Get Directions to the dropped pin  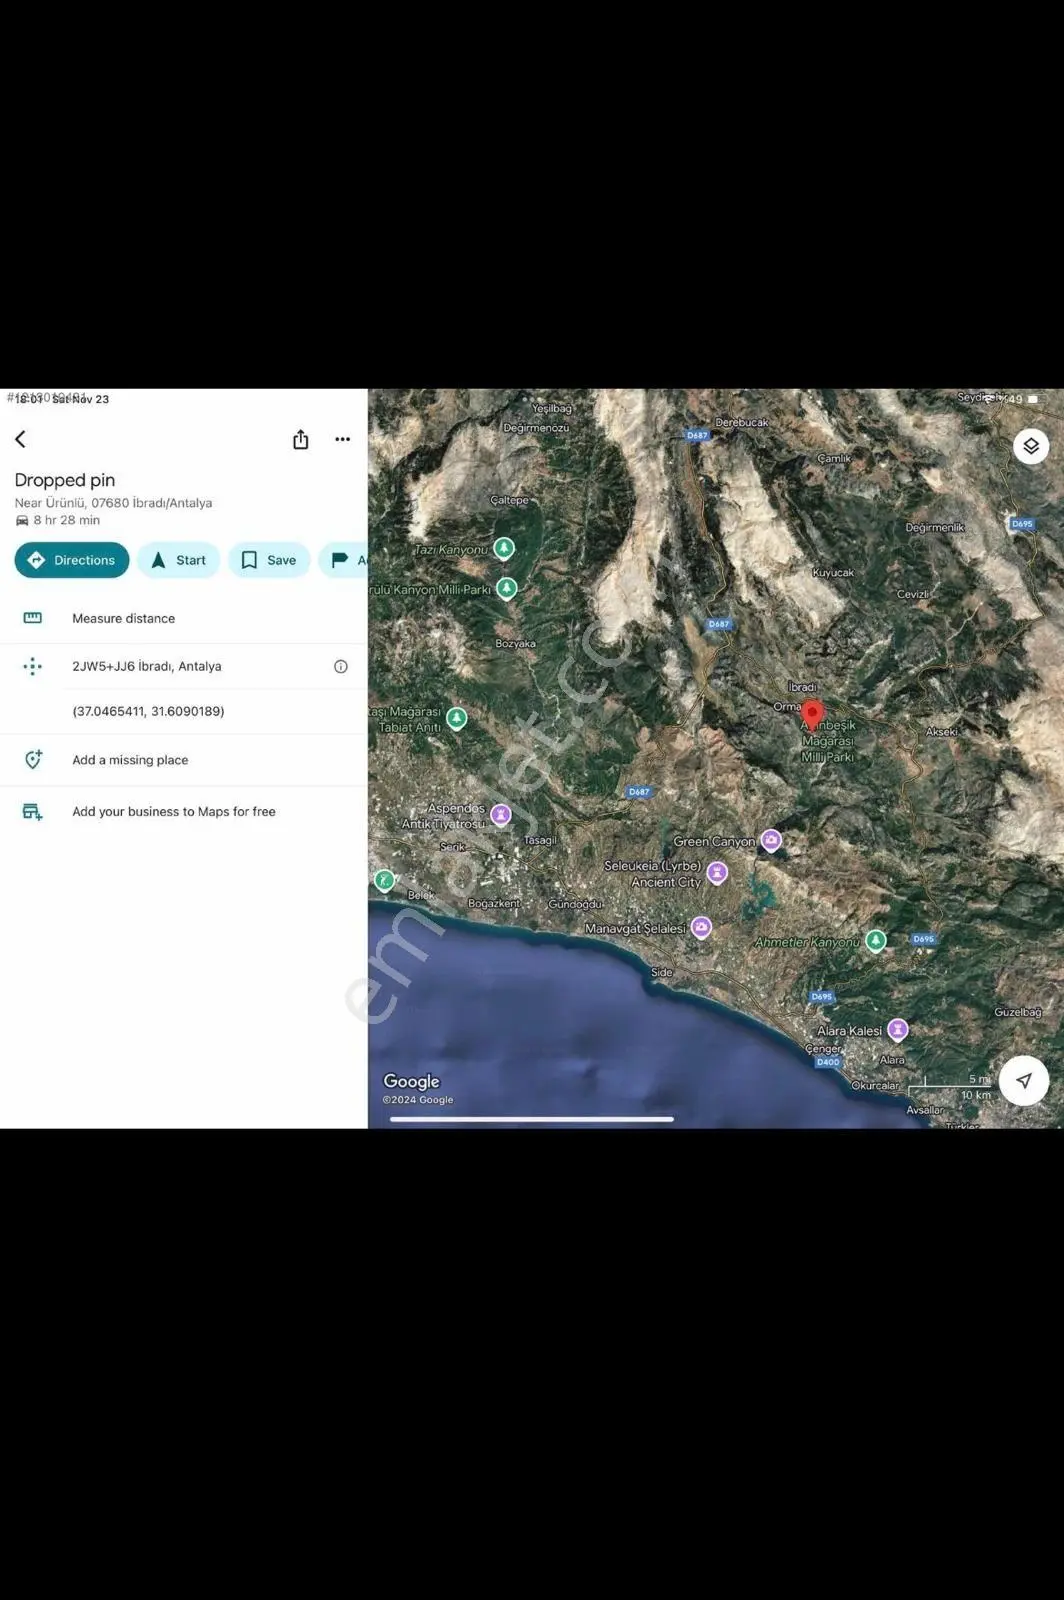pyautogui.click(x=72, y=560)
